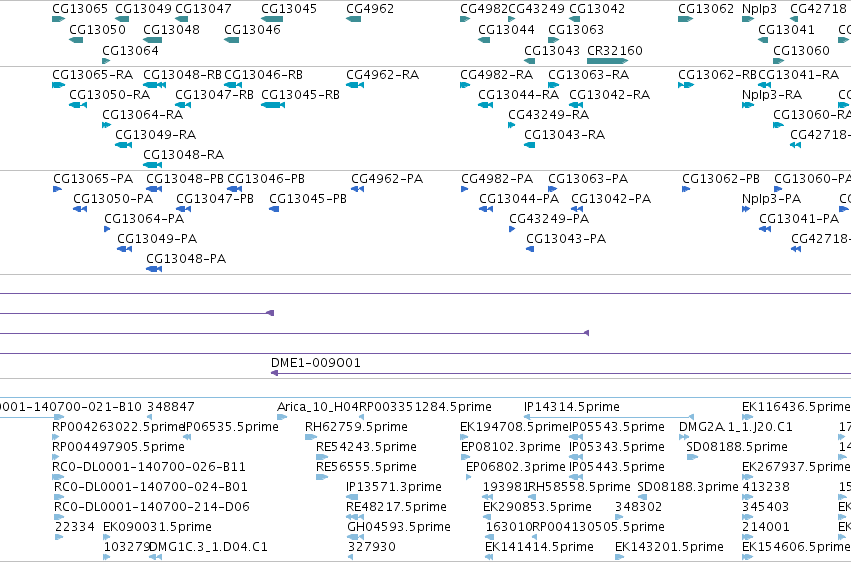The image size is (851, 562).
Task: Click the CG13065-RA transcript label
Action: [x=92, y=74]
